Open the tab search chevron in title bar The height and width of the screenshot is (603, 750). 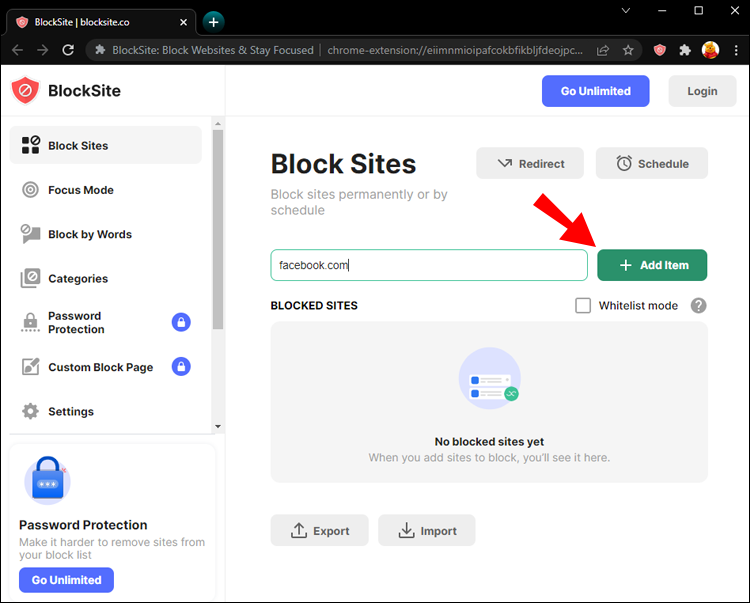click(626, 11)
